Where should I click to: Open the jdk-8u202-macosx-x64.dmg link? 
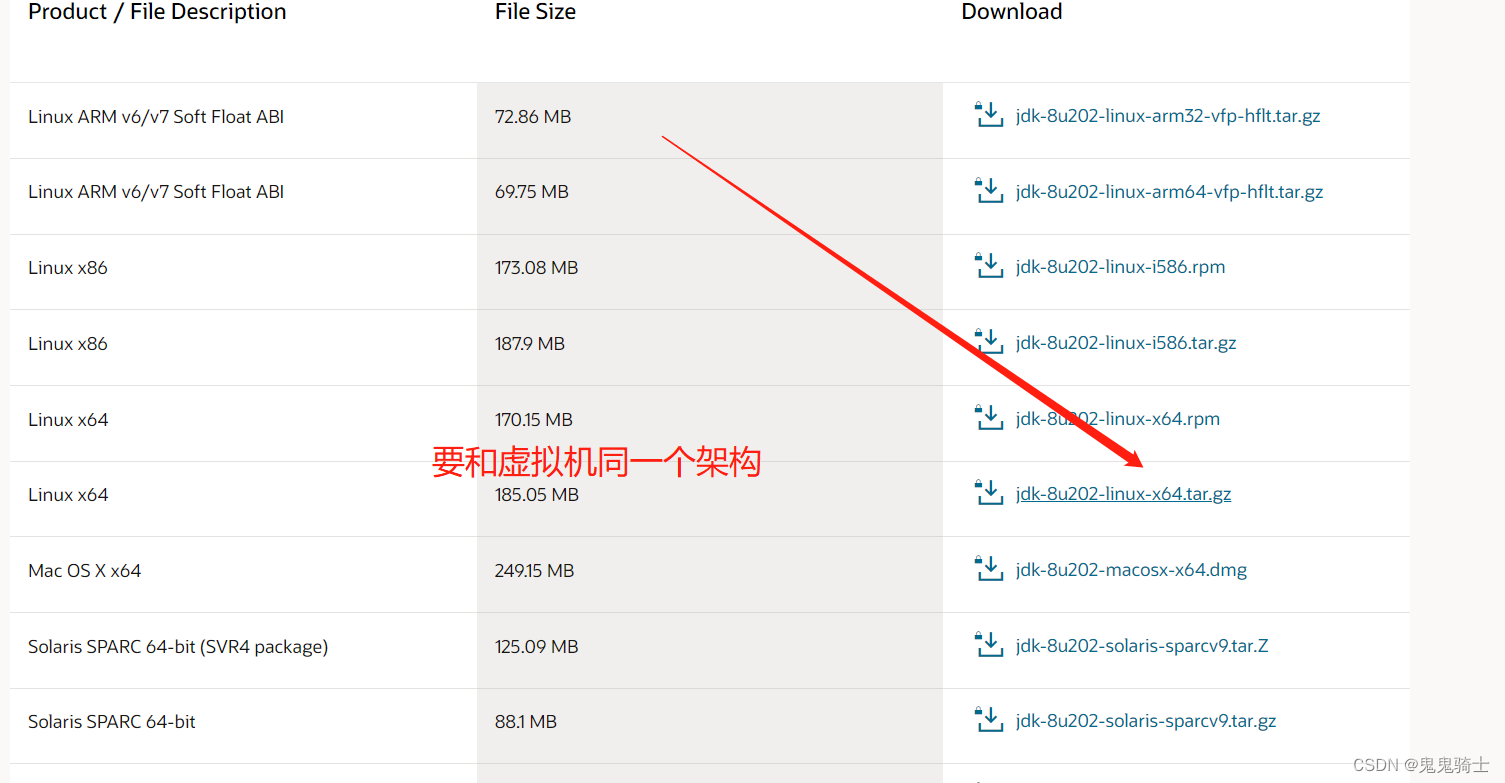1131,570
